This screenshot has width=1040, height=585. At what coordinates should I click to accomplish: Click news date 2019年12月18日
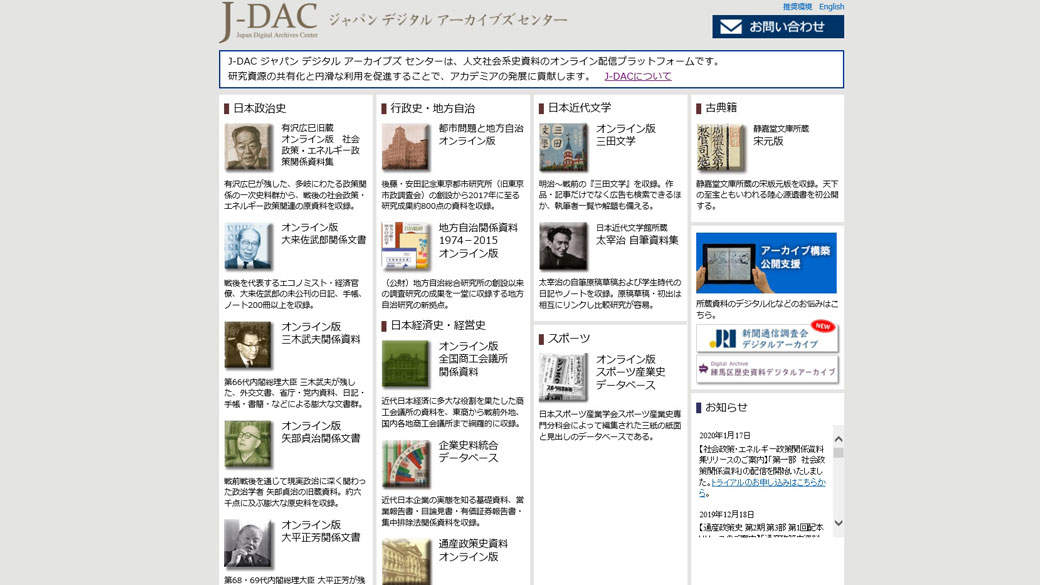tap(727, 515)
